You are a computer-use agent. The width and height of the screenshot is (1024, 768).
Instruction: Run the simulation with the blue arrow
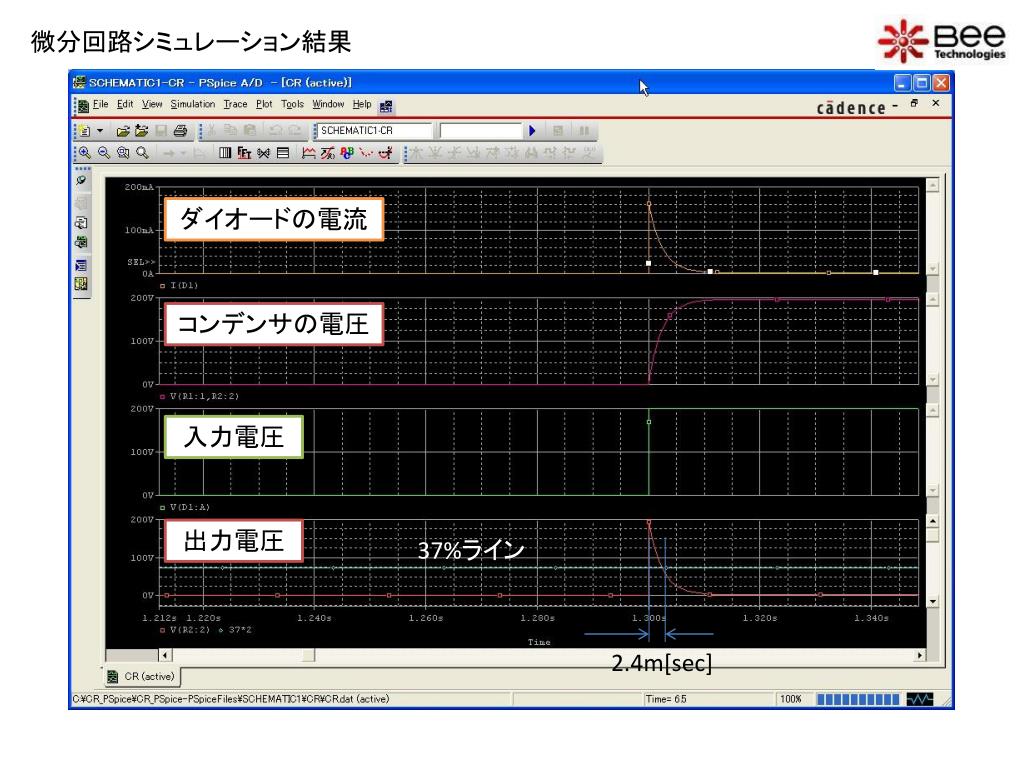pyautogui.click(x=532, y=131)
